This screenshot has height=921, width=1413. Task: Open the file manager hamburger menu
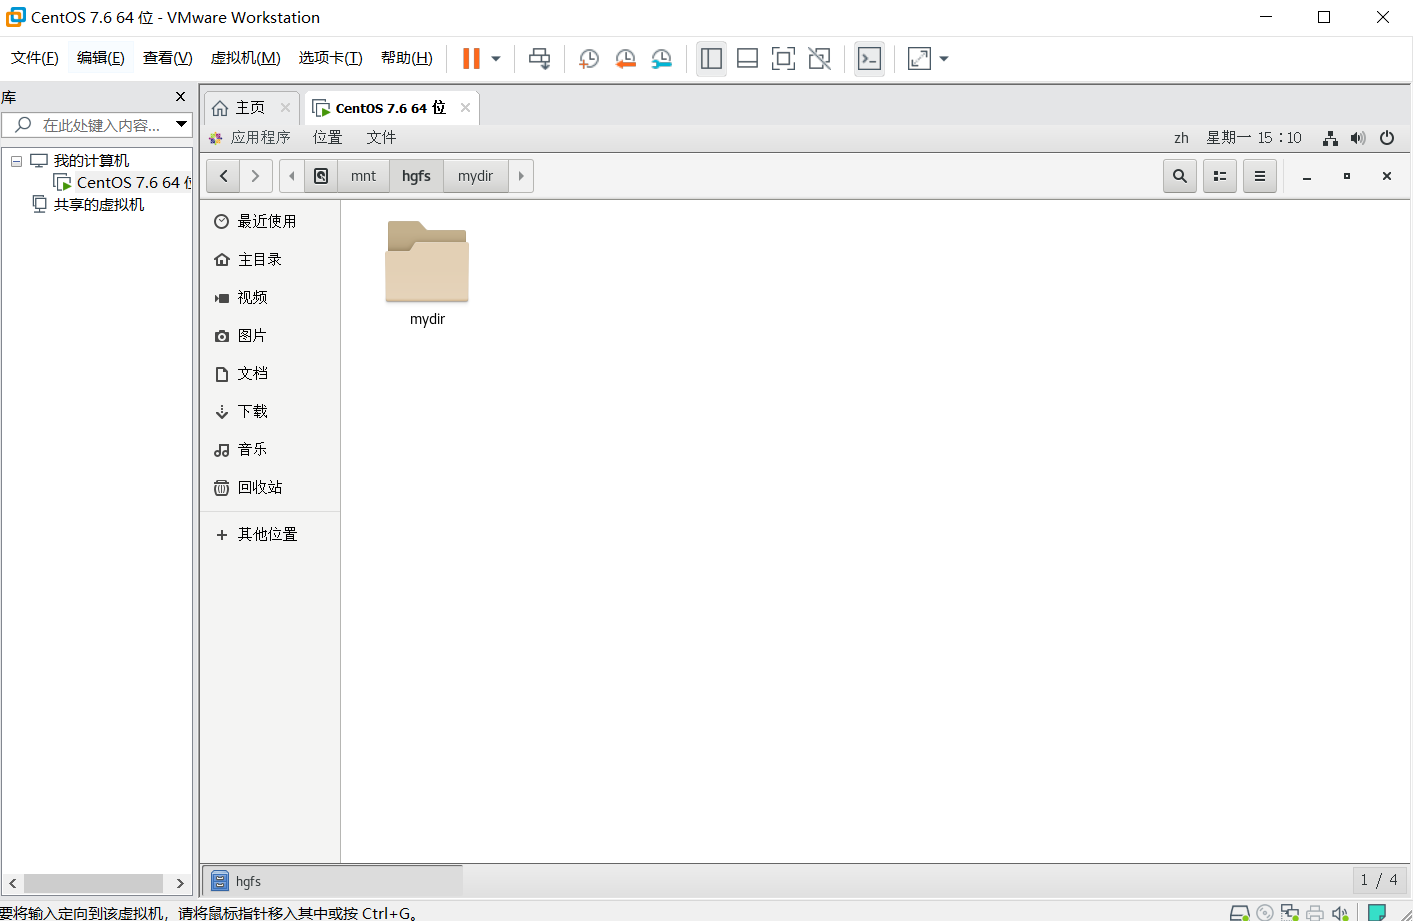pos(1260,176)
